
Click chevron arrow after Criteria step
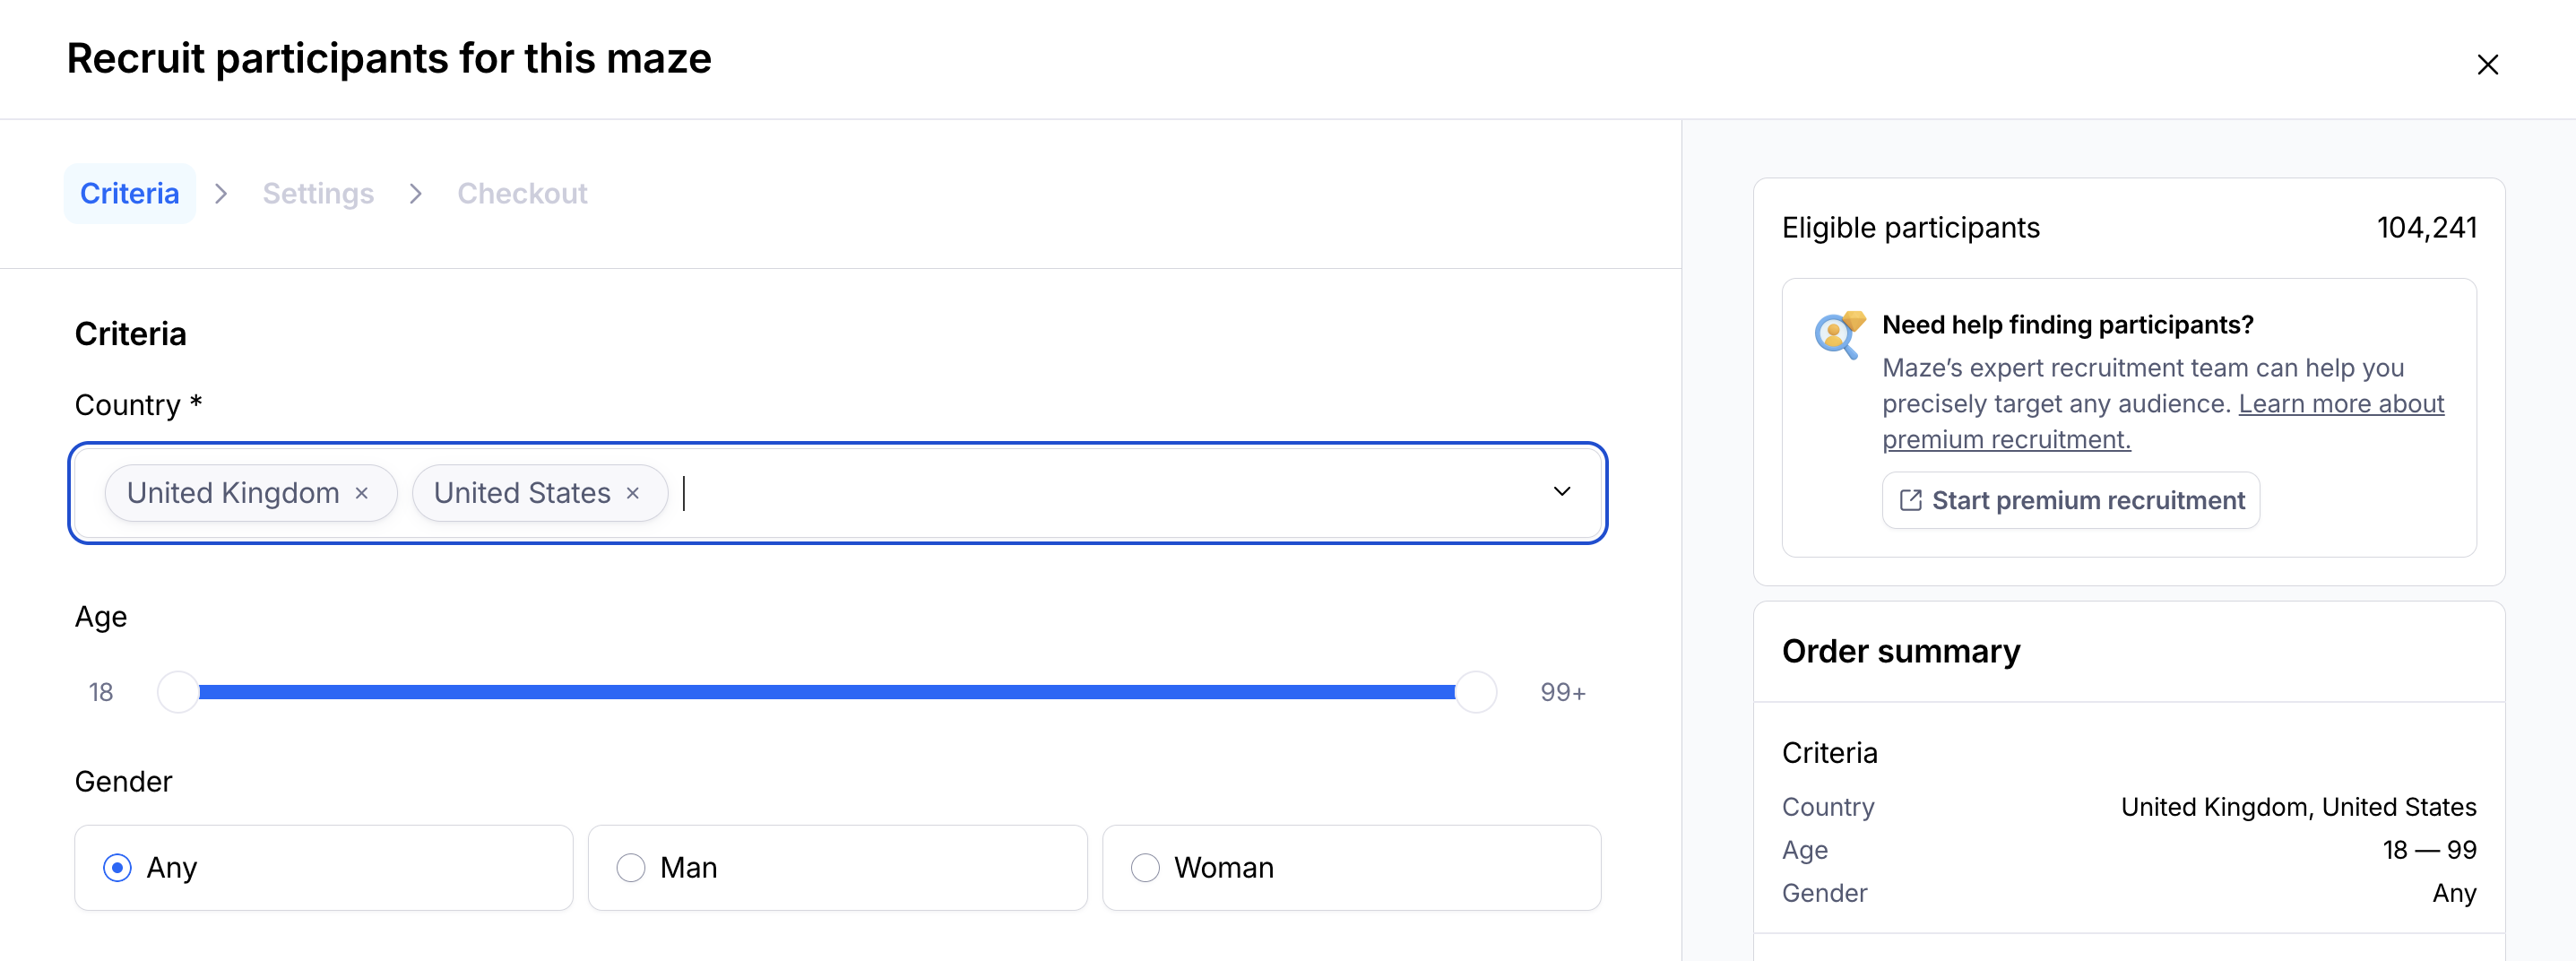click(x=221, y=193)
